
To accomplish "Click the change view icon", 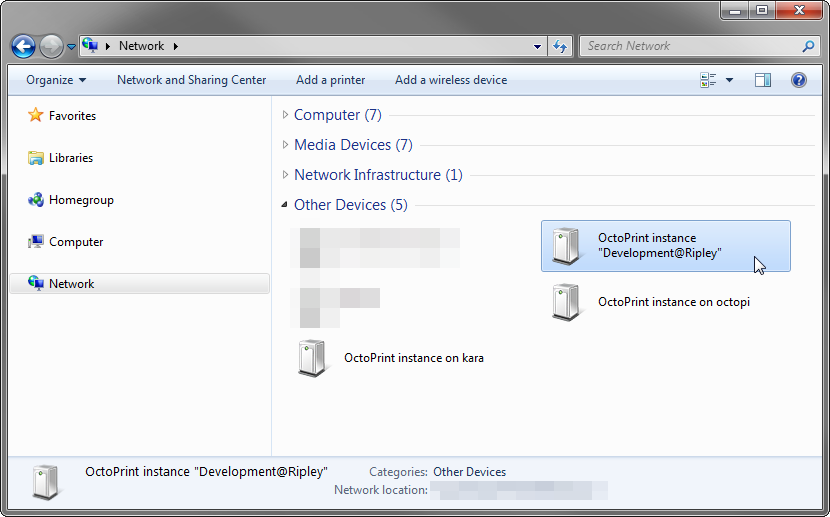I will pos(709,80).
